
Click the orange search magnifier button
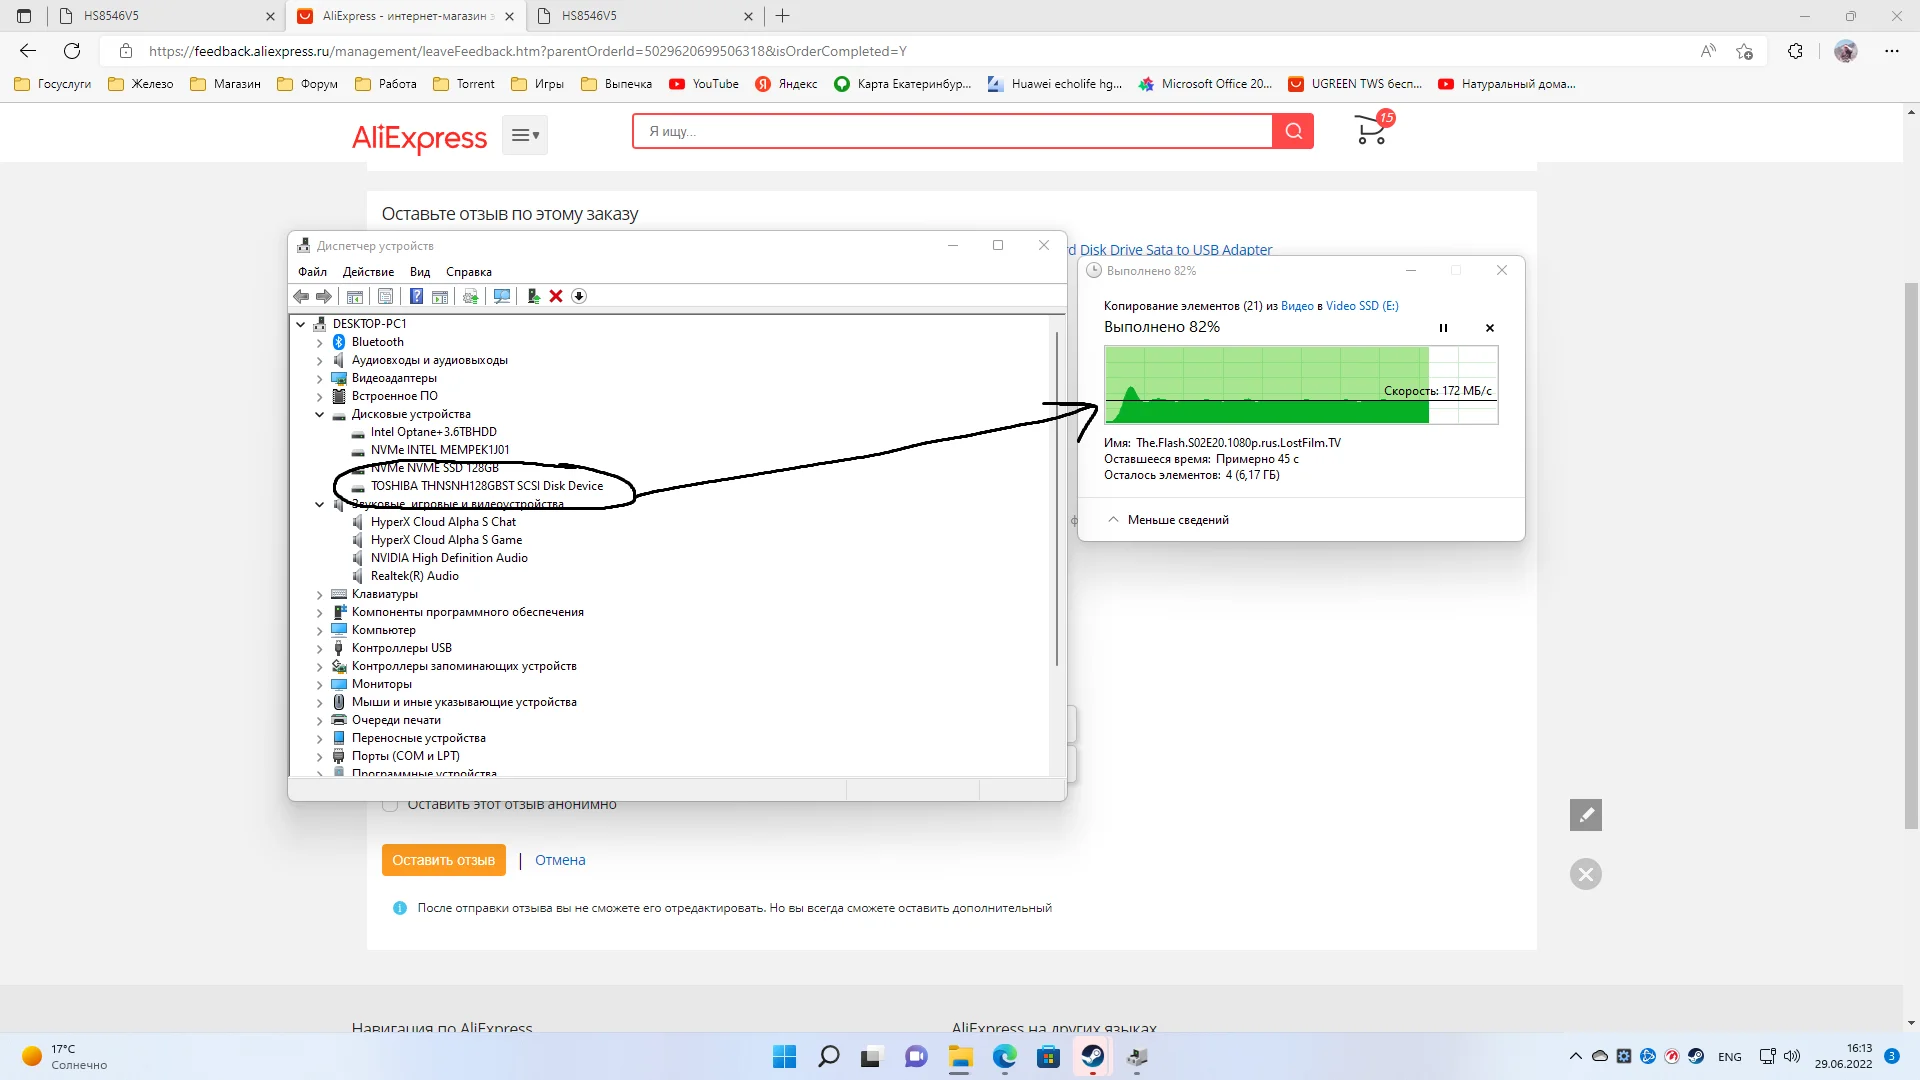1293,131
